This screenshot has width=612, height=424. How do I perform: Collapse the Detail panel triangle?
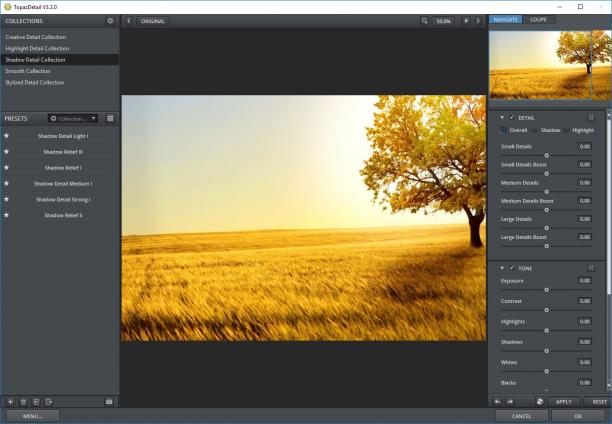click(x=502, y=118)
